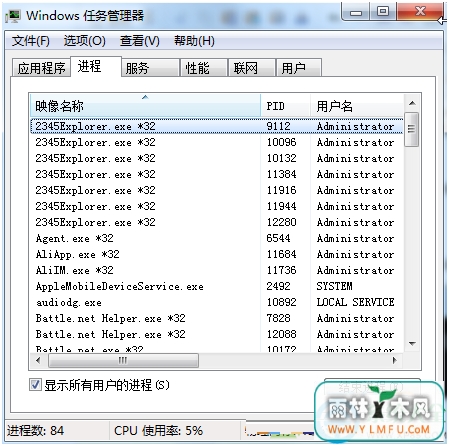Click the SYSTEM user name cell
This screenshot has height=446, width=449.
tap(334, 286)
